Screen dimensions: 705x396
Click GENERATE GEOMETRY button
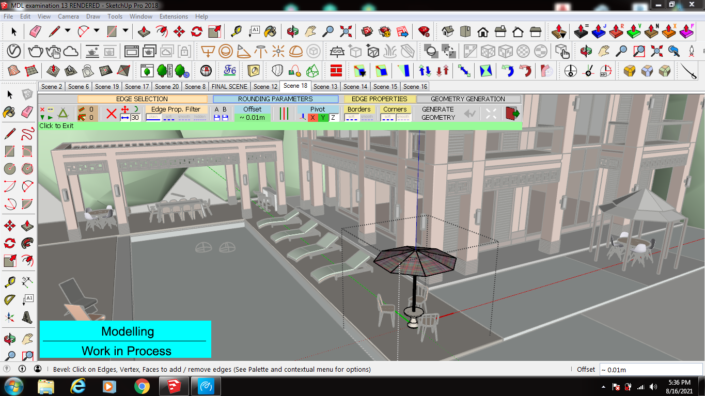(438, 113)
